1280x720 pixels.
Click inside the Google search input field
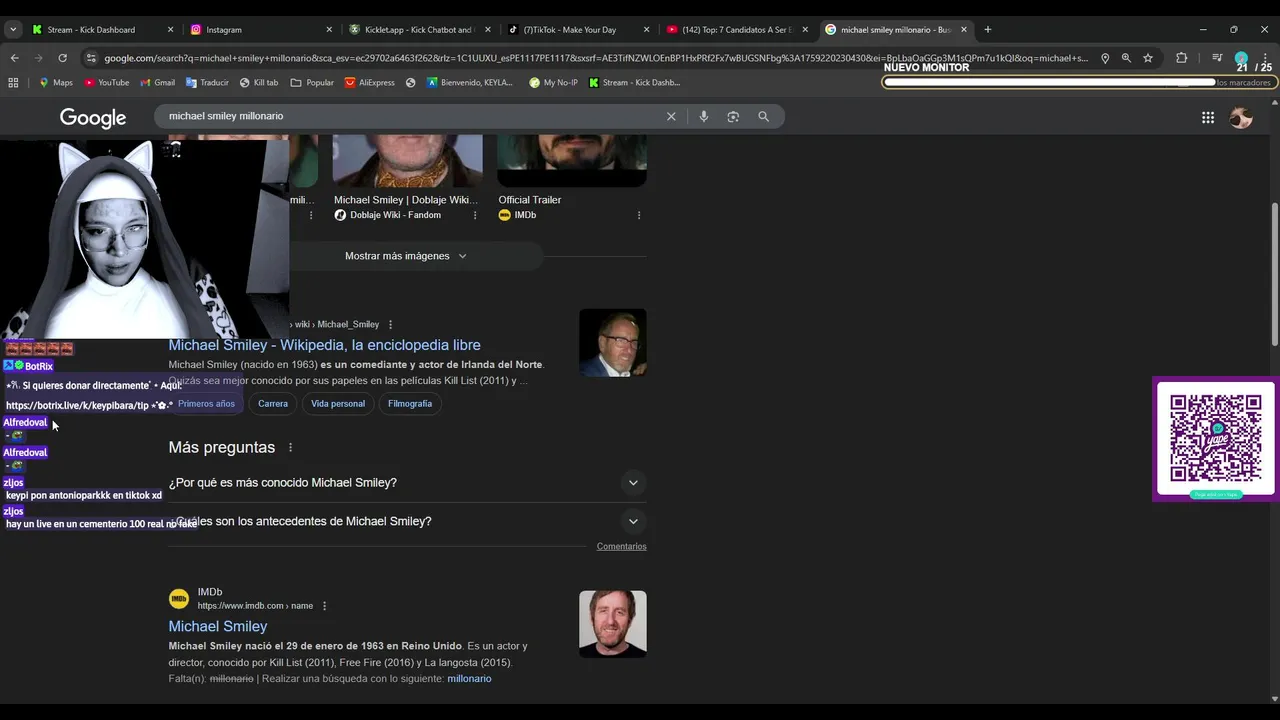410,116
